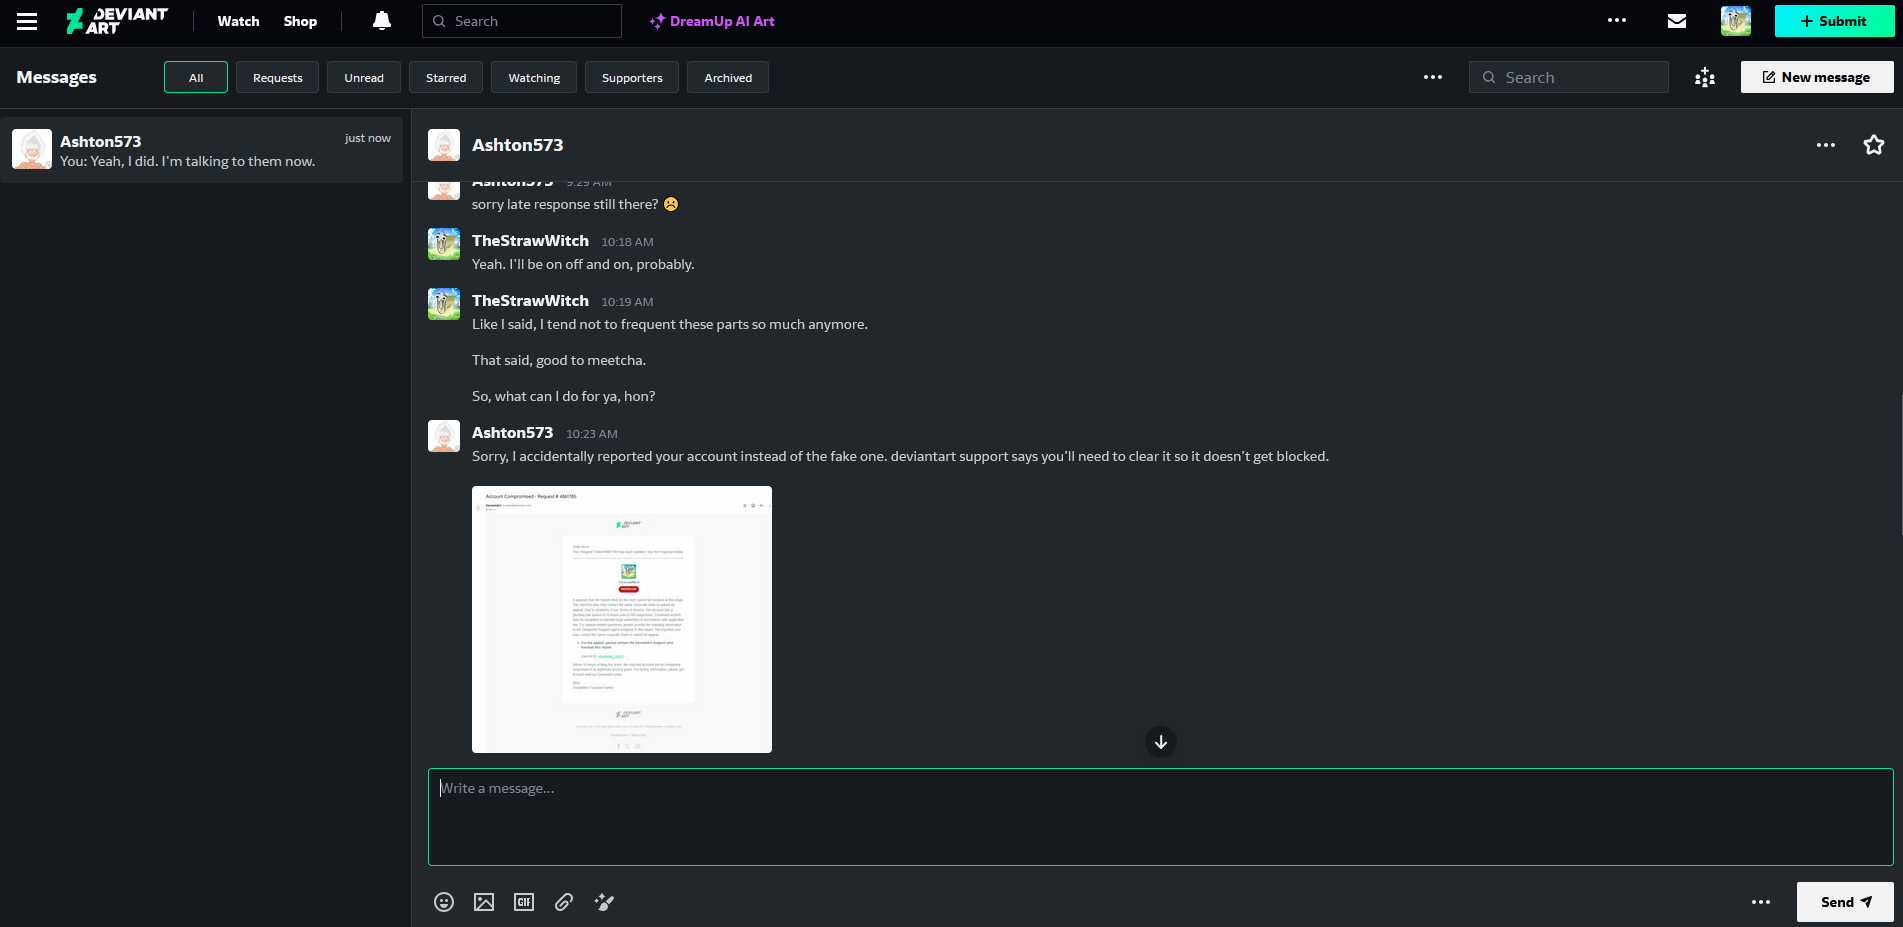Screen dimensions: 1903x927
Task: Open the inbox envelope icon
Action: click(x=1677, y=21)
